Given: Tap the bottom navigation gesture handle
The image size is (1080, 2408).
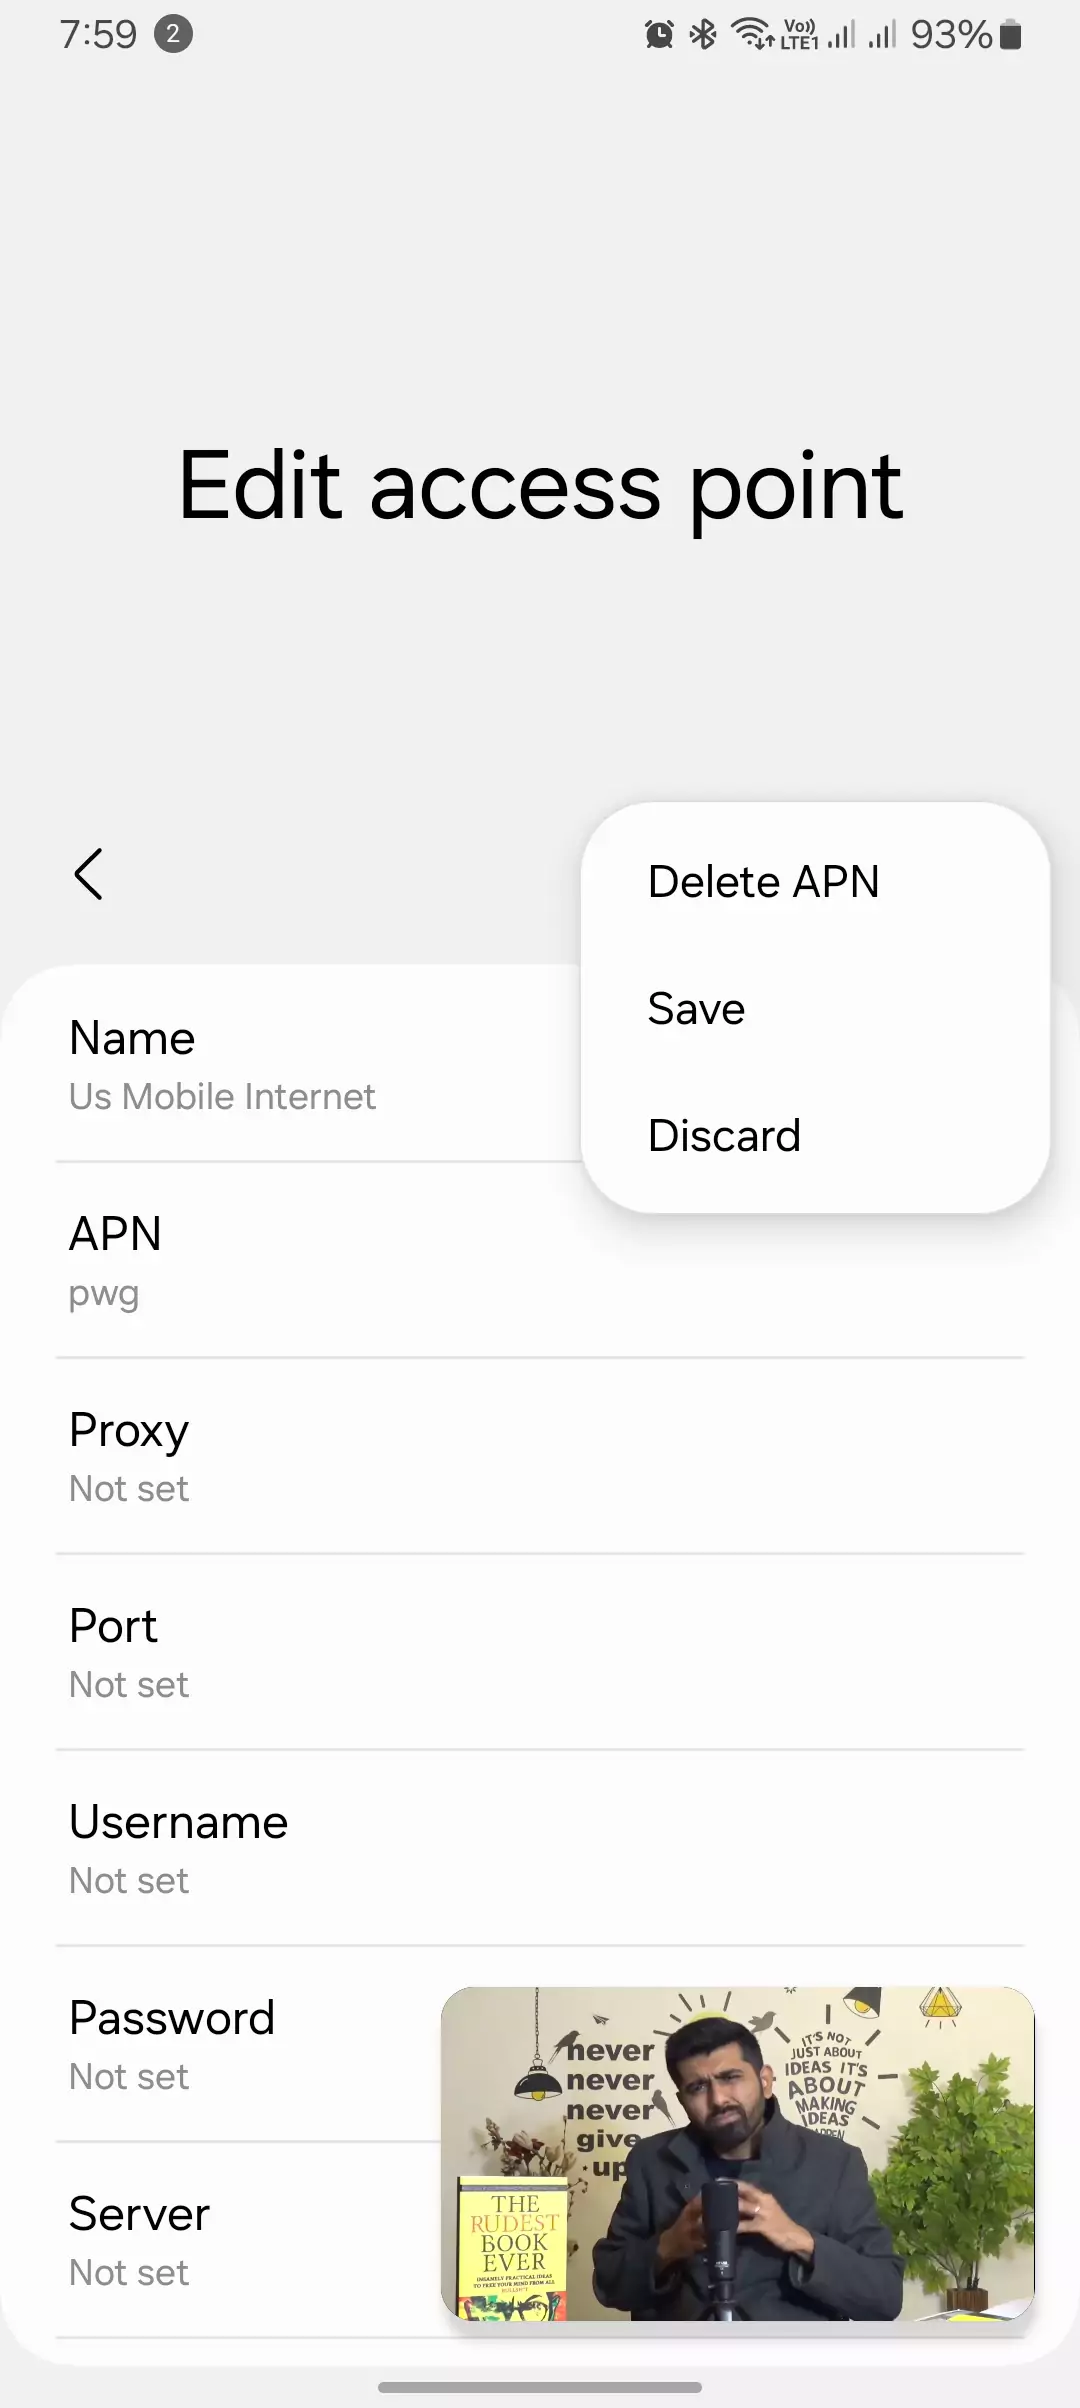Looking at the screenshot, I should tap(540, 2387).
